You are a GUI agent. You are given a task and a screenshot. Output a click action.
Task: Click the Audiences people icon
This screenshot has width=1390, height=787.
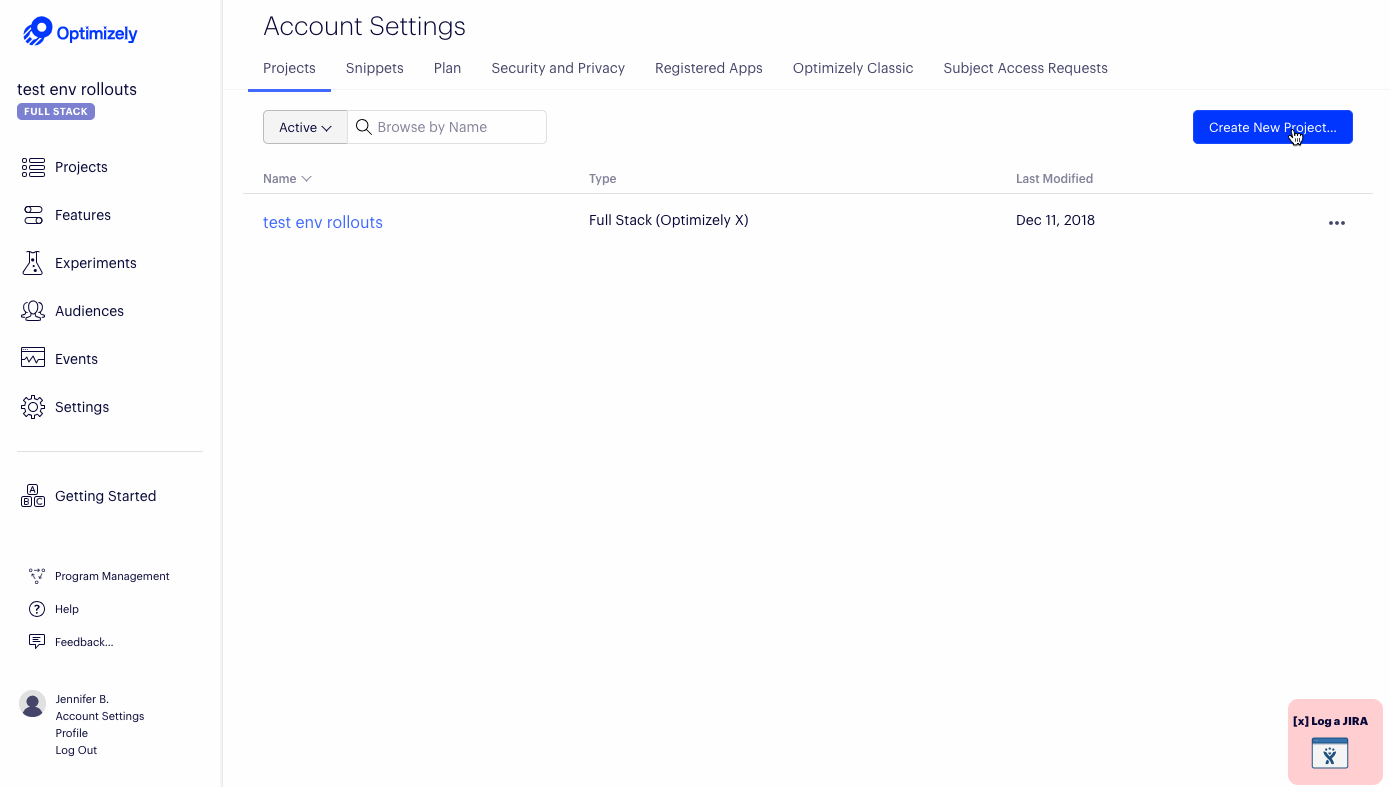tap(33, 311)
